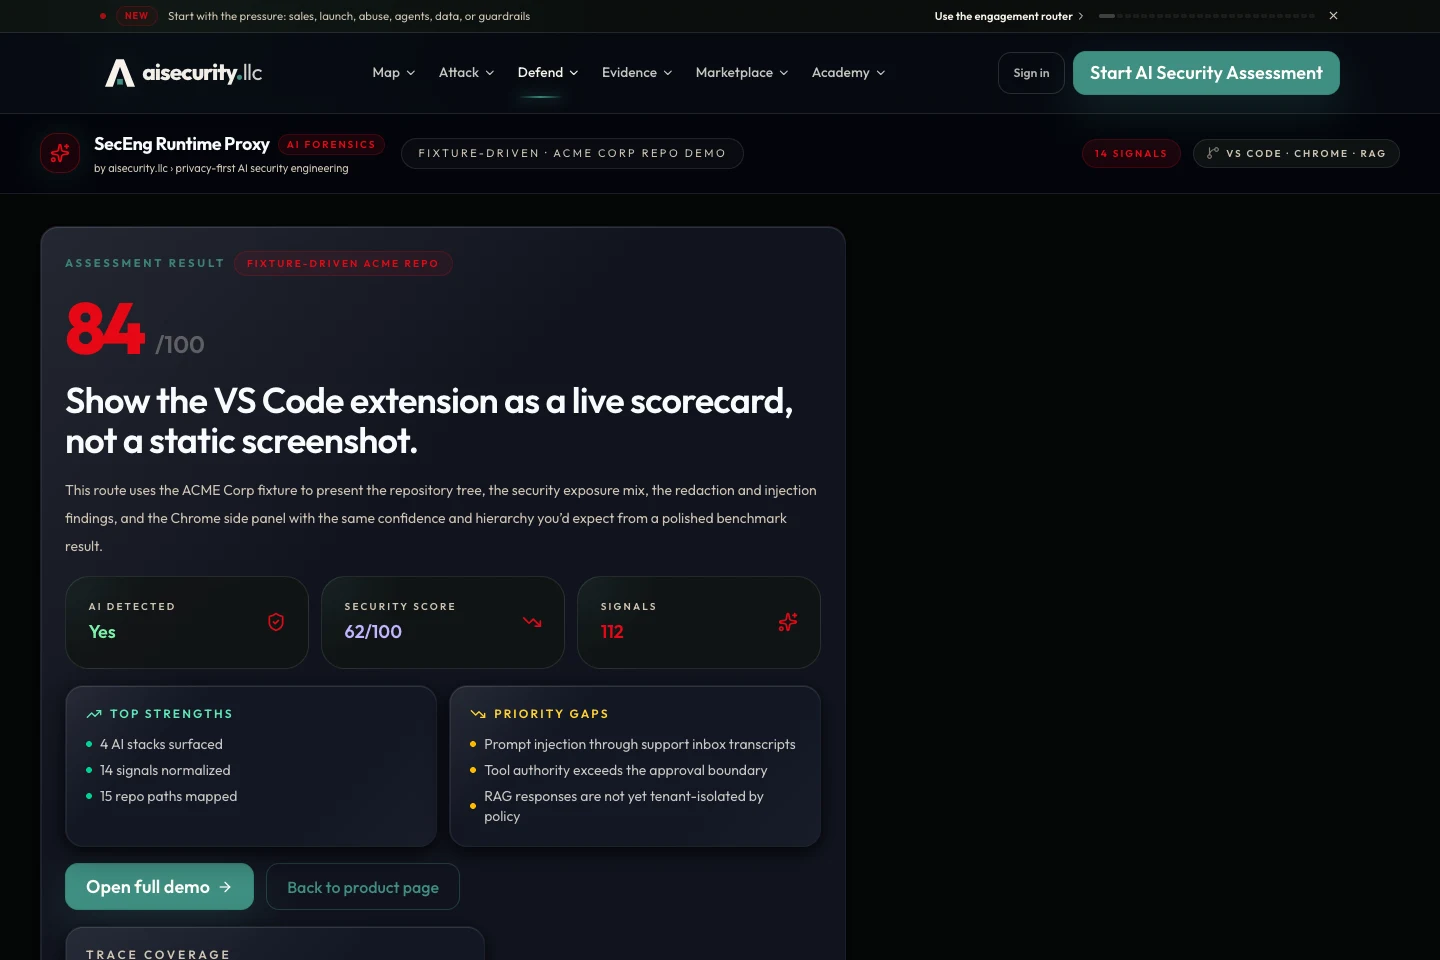This screenshot has height=960, width=1440.
Task: Click the 'Start with the pressure' banner text
Action: coord(349,16)
